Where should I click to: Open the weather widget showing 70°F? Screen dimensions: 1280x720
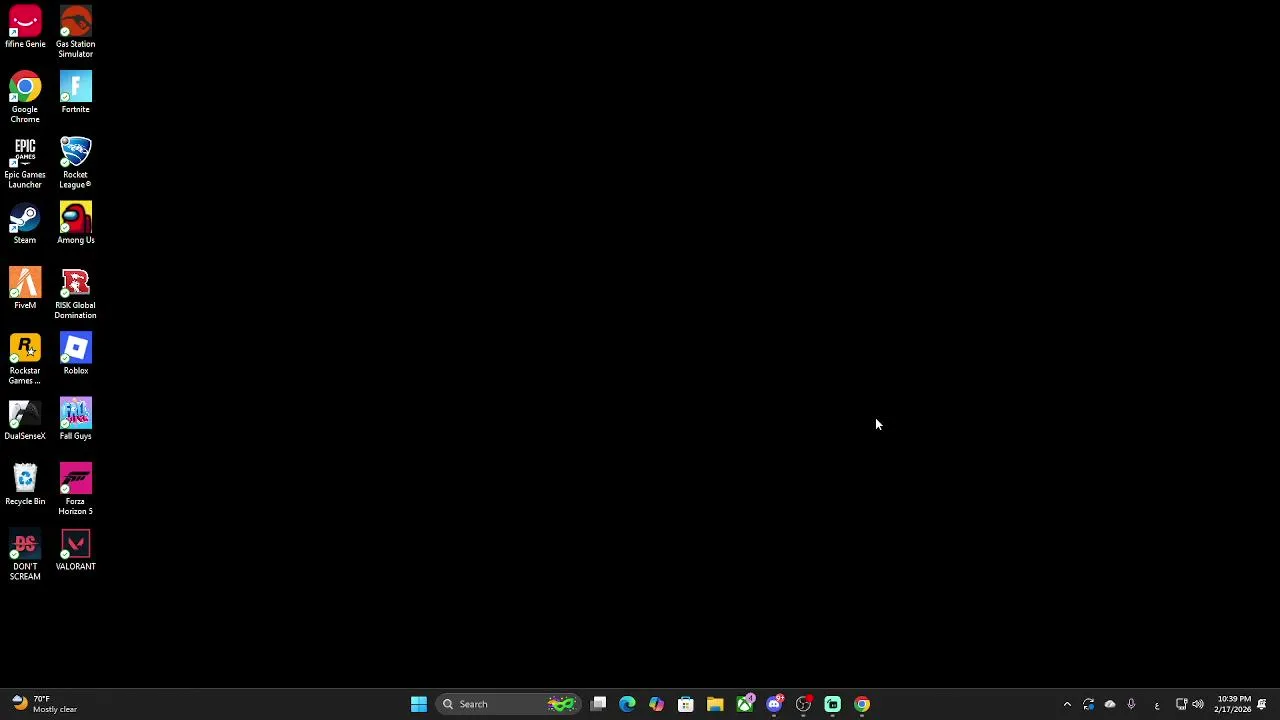click(x=44, y=704)
